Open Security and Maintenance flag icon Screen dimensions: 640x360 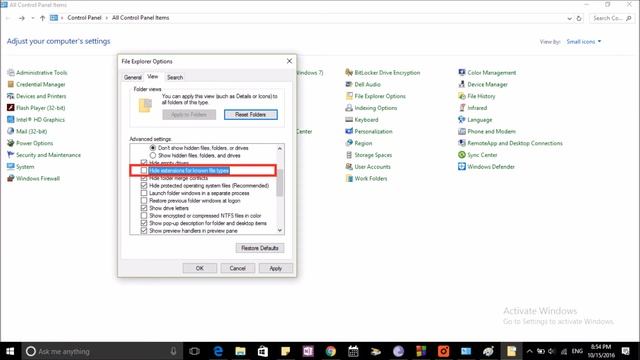click(x=11, y=155)
